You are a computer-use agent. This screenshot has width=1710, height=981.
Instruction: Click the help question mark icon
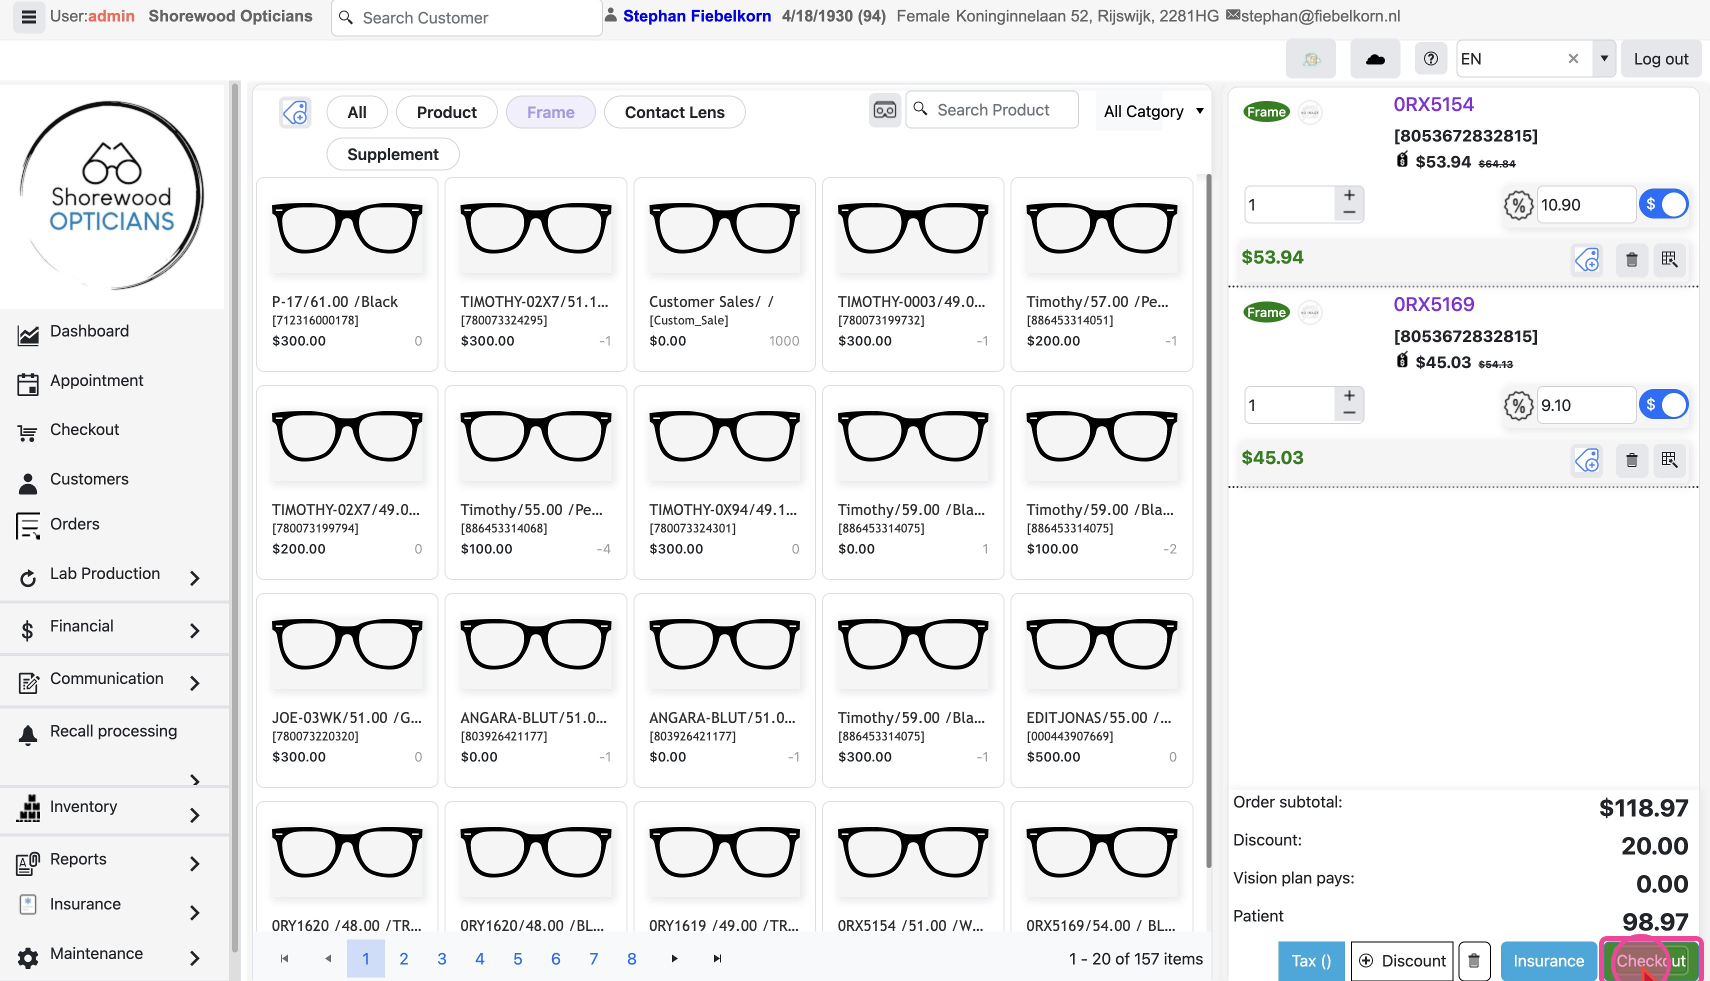coord(1431,59)
